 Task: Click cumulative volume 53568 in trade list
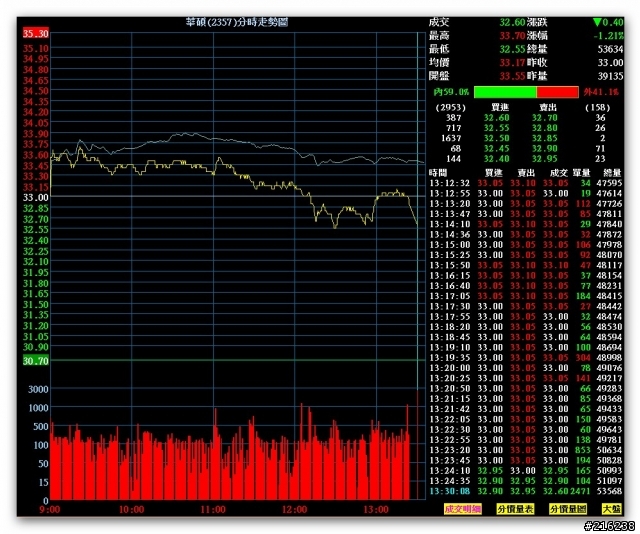point(609,492)
